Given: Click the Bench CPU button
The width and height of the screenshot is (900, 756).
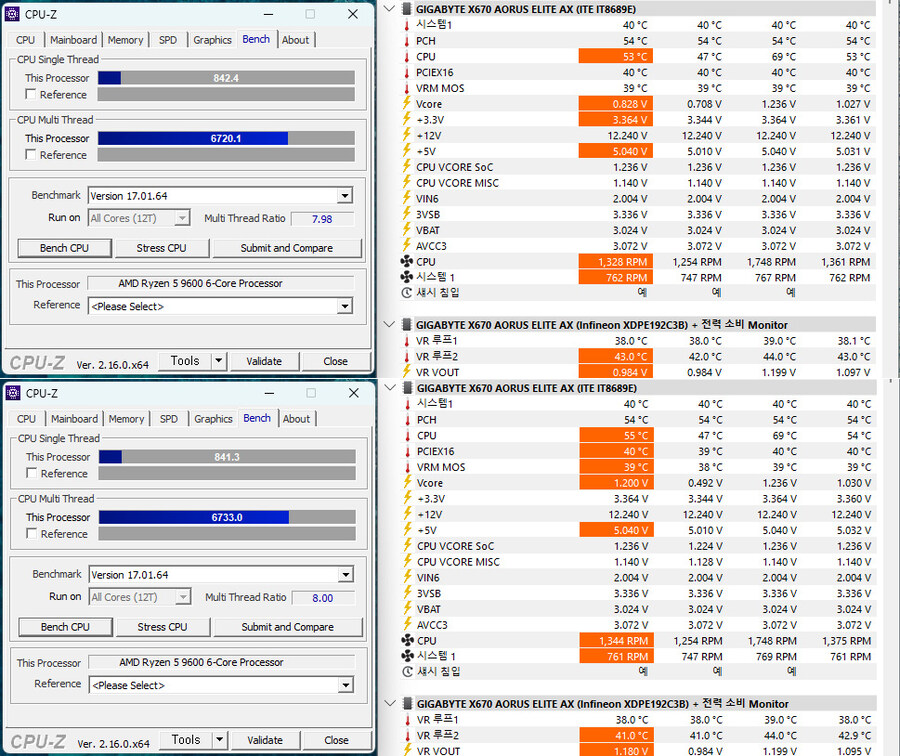Looking at the screenshot, I should click(x=63, y=248).
